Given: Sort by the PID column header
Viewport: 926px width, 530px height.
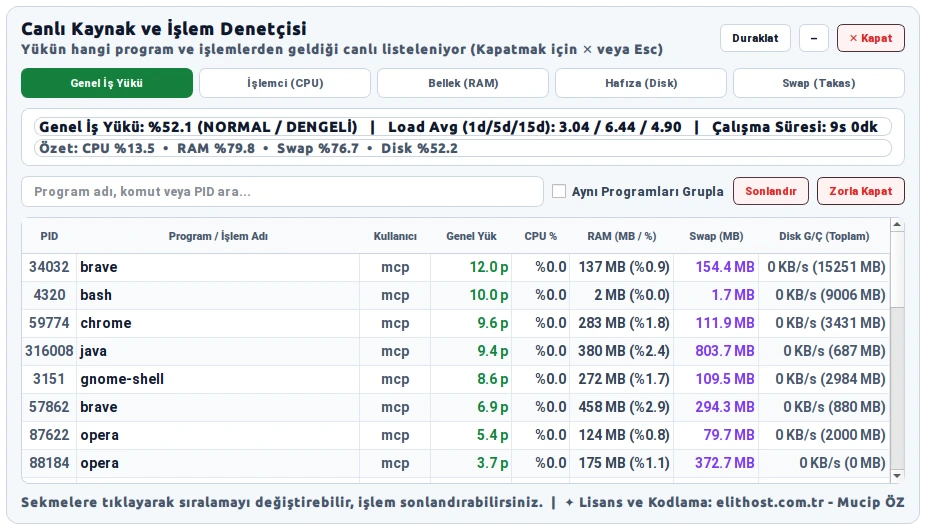Looking at the screenshot, I should pyautogui.click(x=49, y=236).
